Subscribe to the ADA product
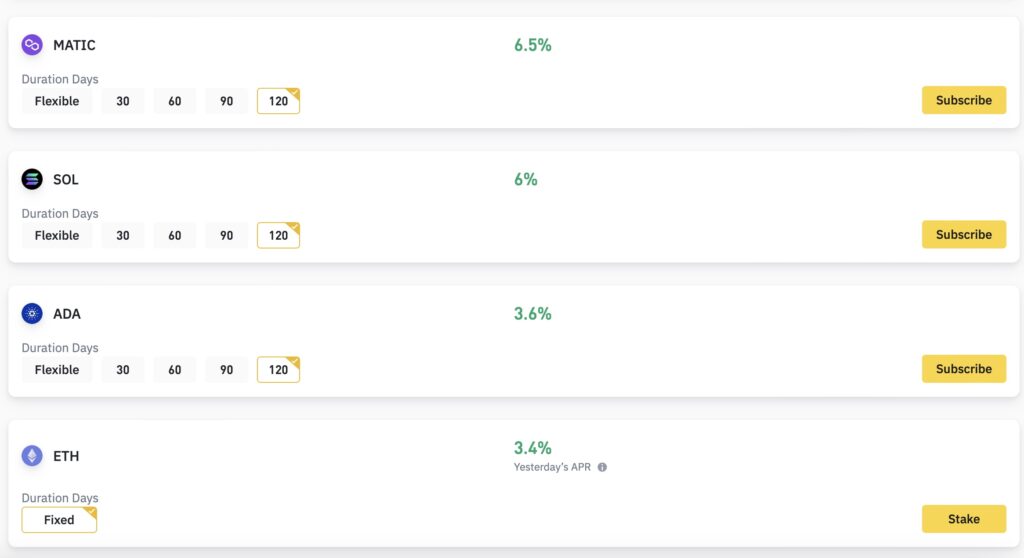Image resolution: width=1024 pixels, height=558 pixels. pyautogui.click(x=964, y=369)
